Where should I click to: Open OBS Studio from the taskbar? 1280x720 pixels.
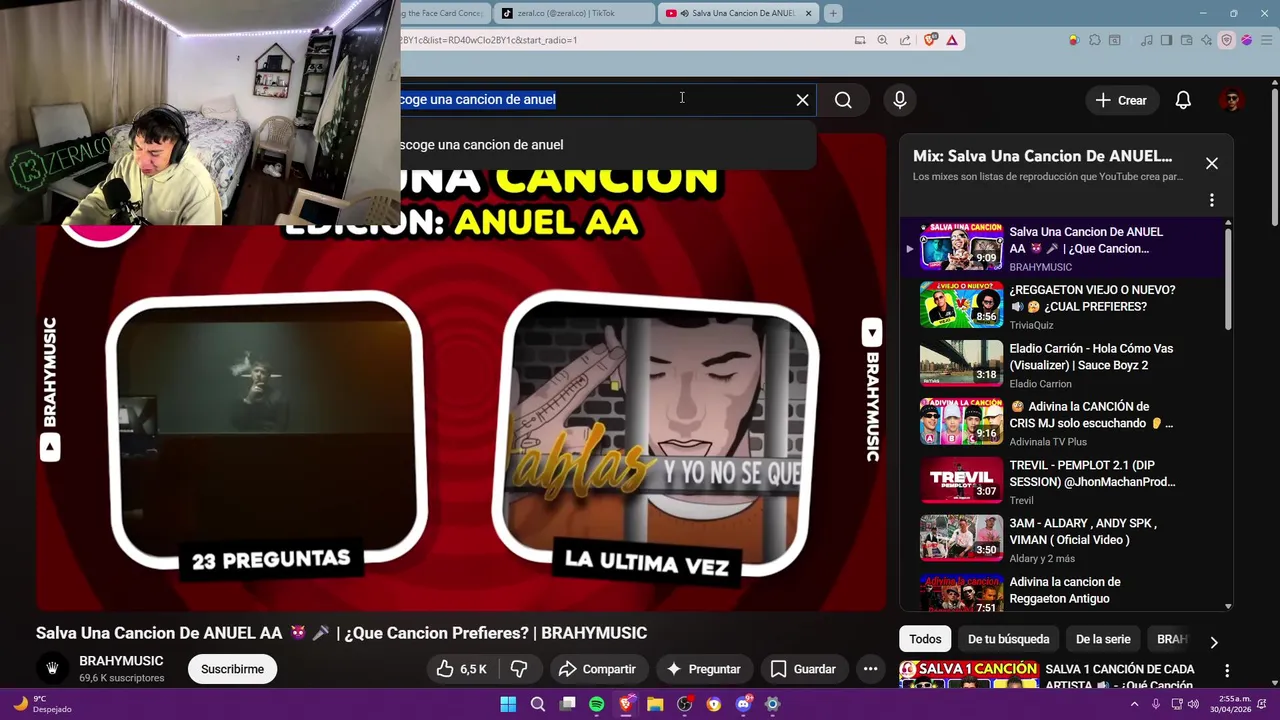point(684,704)
